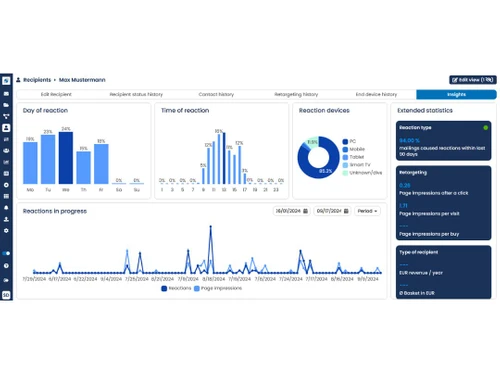Switch to Edit Recipient tab
The width and height of the screenshot is (500, 375).
56,94
